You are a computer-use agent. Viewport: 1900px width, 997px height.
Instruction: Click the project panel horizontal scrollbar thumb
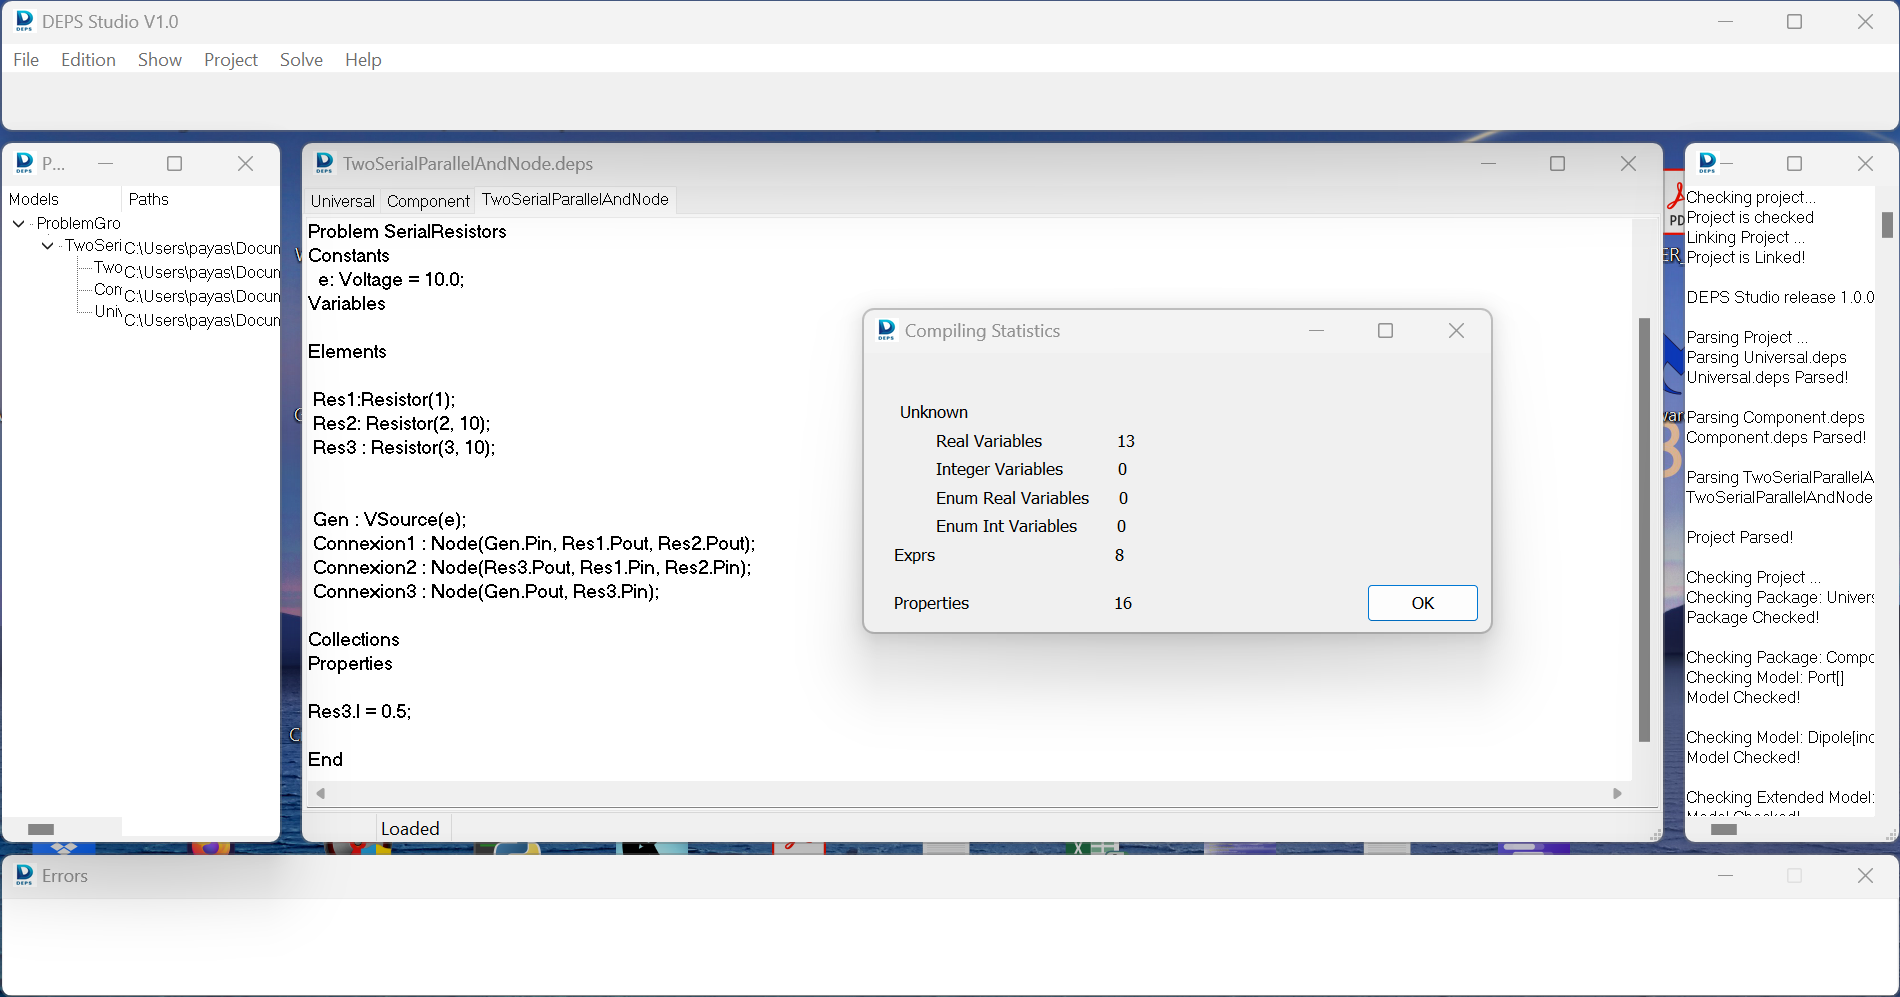coord(41,829)
